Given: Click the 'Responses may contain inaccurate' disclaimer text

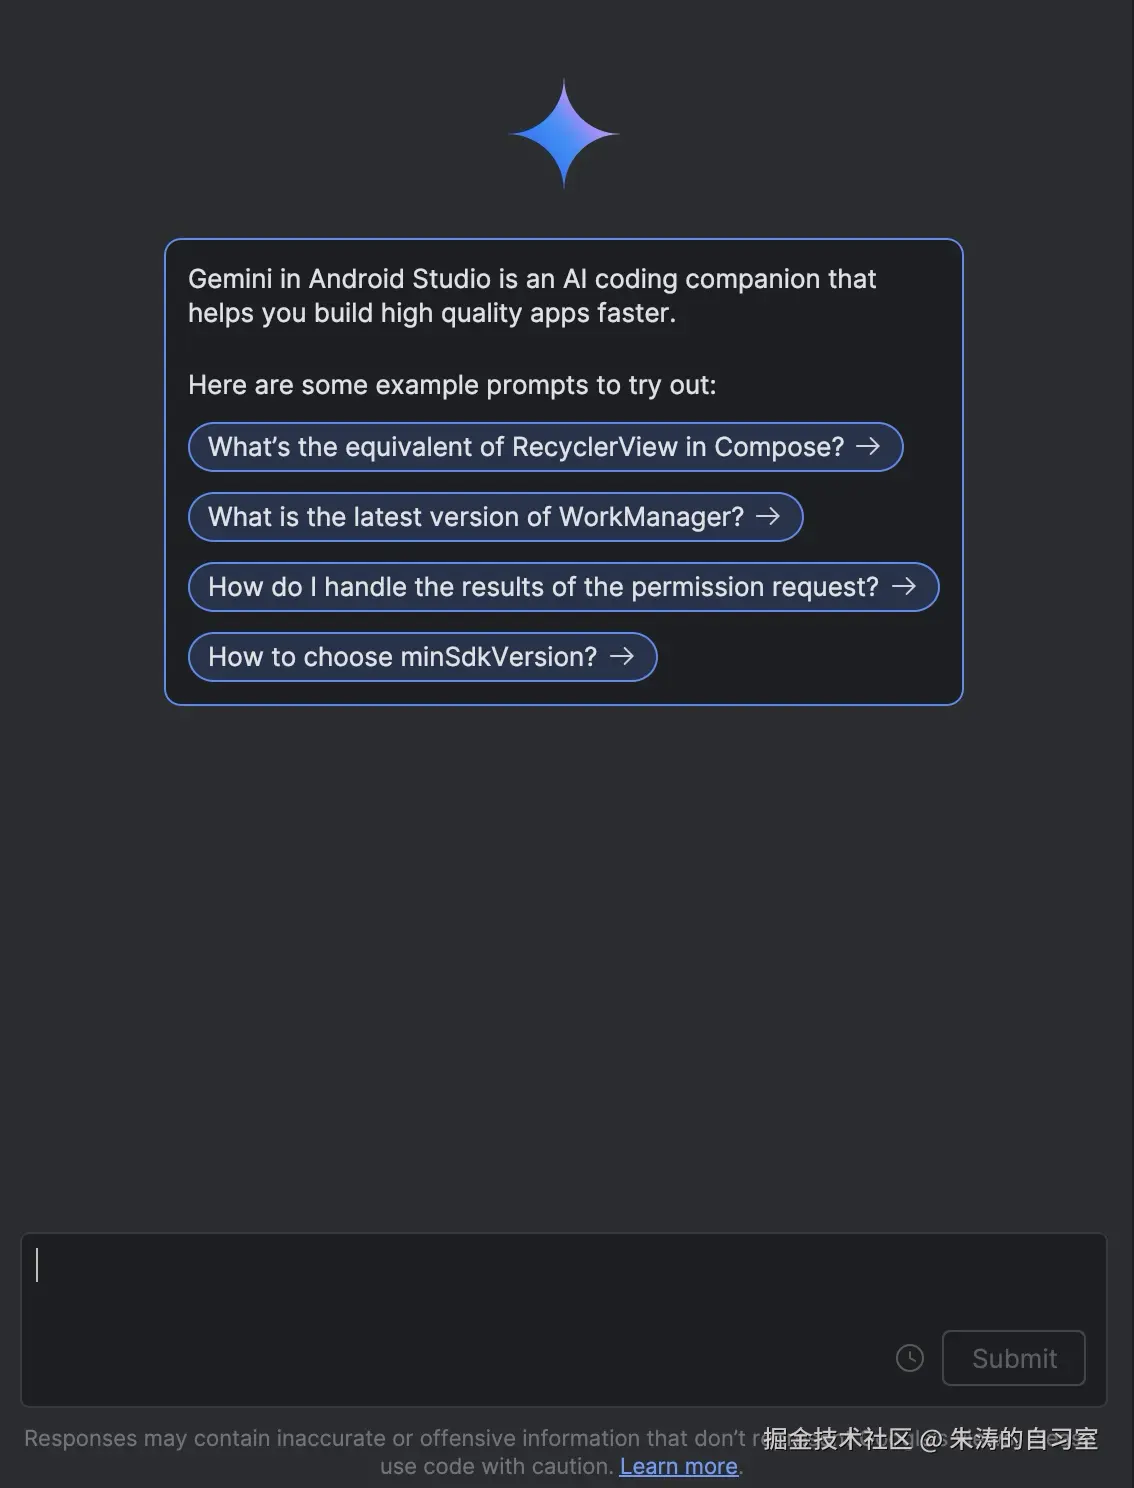Looking at the screenshot, I should tap(385, 1438).
